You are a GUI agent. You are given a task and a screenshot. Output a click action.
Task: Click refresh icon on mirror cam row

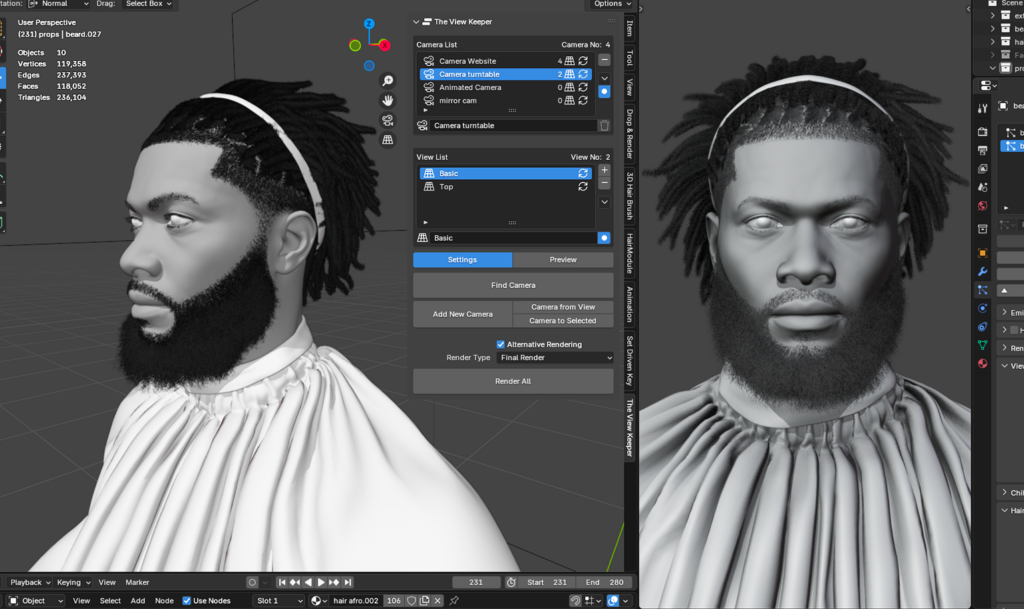[x=583, y=101]
